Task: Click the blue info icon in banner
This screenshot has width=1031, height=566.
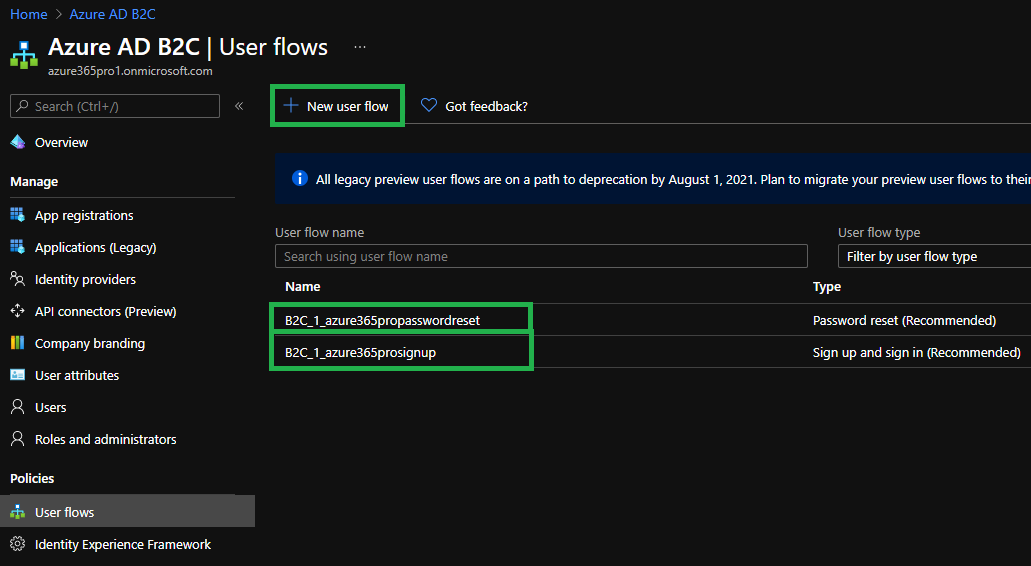Action: [300, 178]
